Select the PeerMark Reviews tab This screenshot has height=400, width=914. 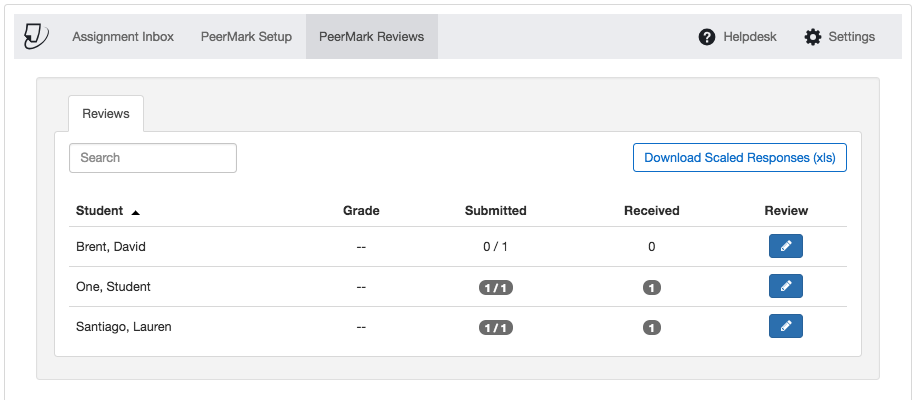pyautogui.click(x=372, y=37)
